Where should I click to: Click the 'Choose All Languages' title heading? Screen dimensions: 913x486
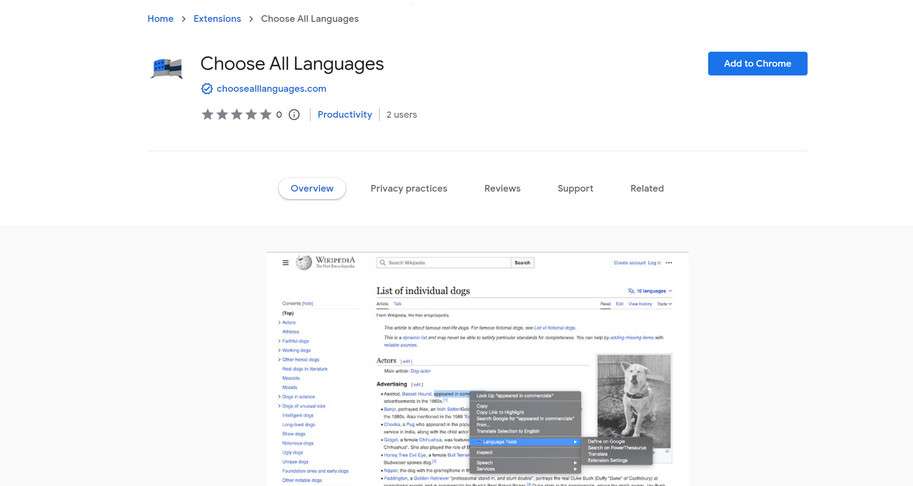tap(292, 63)
